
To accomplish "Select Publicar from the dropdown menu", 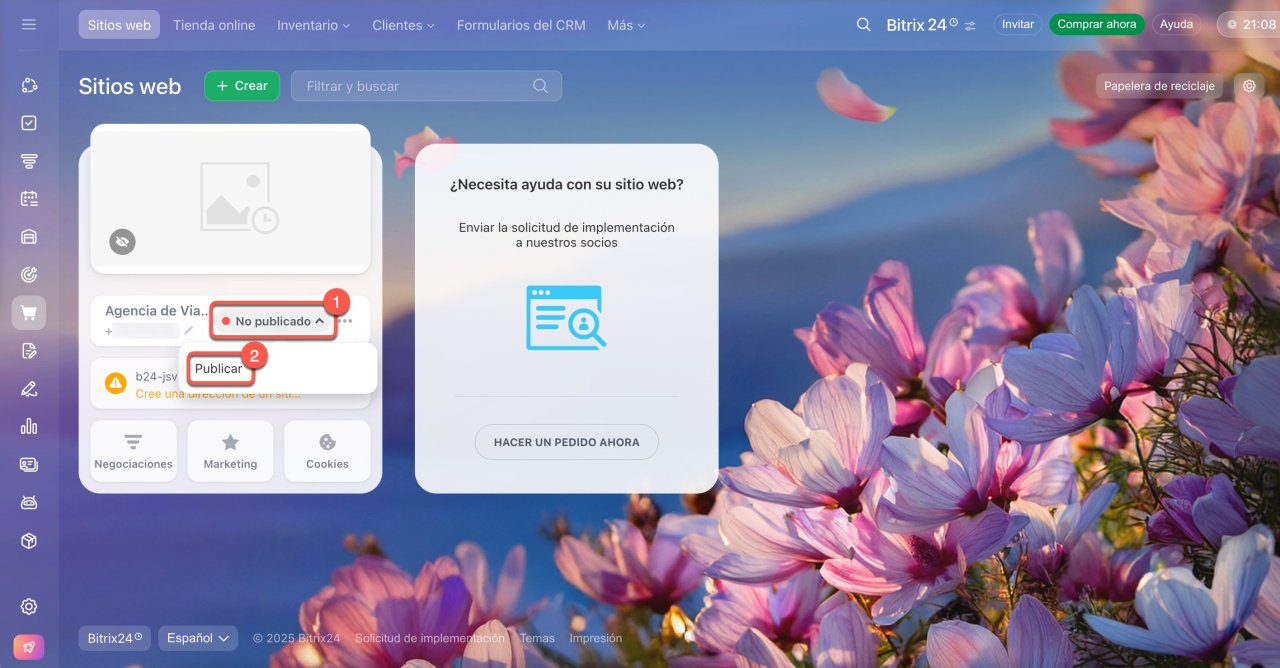I will coord(219,369).
